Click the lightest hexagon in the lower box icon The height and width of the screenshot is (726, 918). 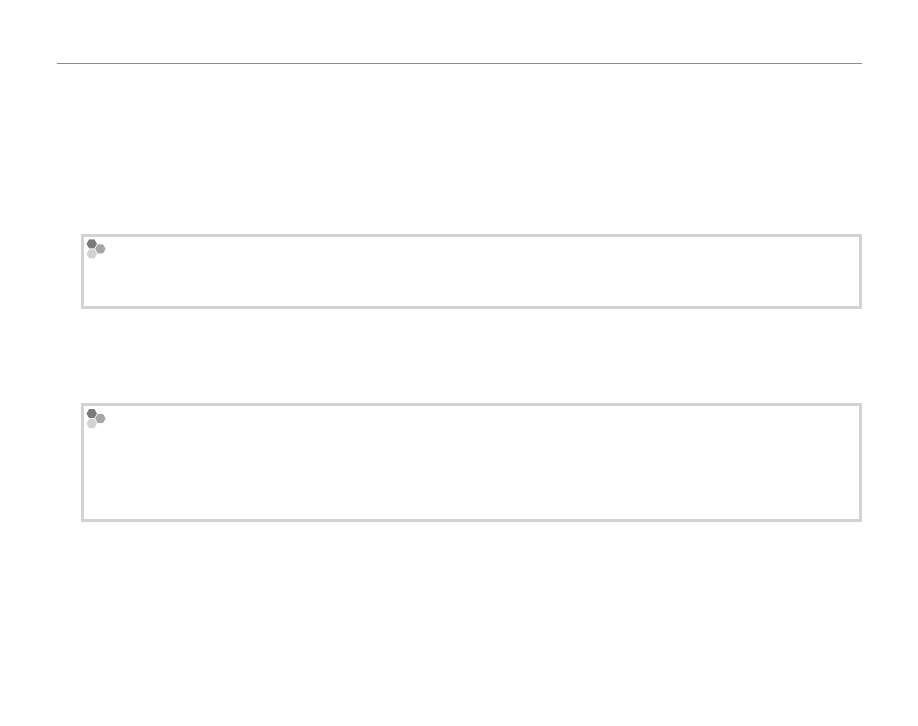pos(91,423)
